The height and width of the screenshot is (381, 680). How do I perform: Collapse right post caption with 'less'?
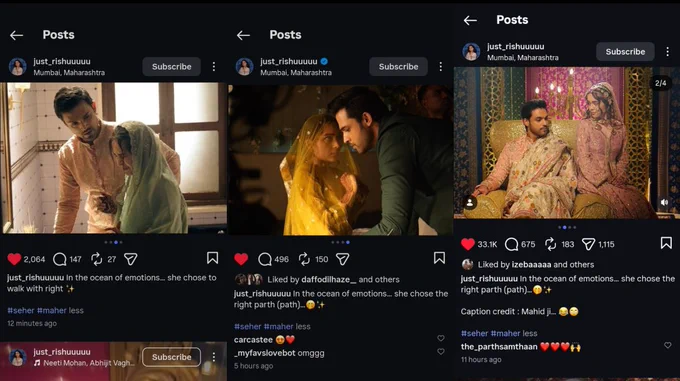pyautogui.click(x=530, y=333)
